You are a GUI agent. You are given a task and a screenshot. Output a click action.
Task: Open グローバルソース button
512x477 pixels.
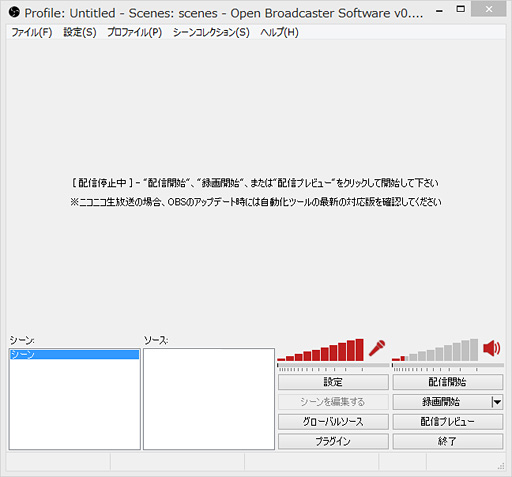point(333,422)
